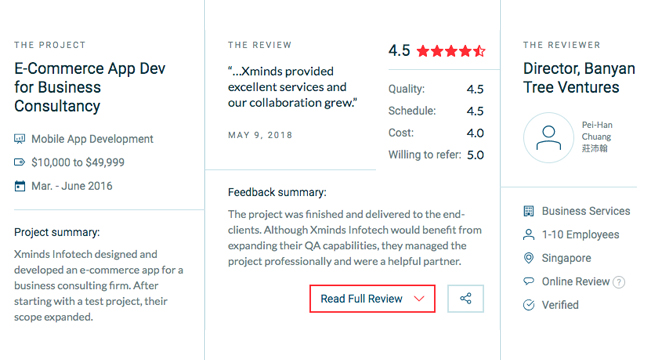Click the red star rating

coord(451,51)
